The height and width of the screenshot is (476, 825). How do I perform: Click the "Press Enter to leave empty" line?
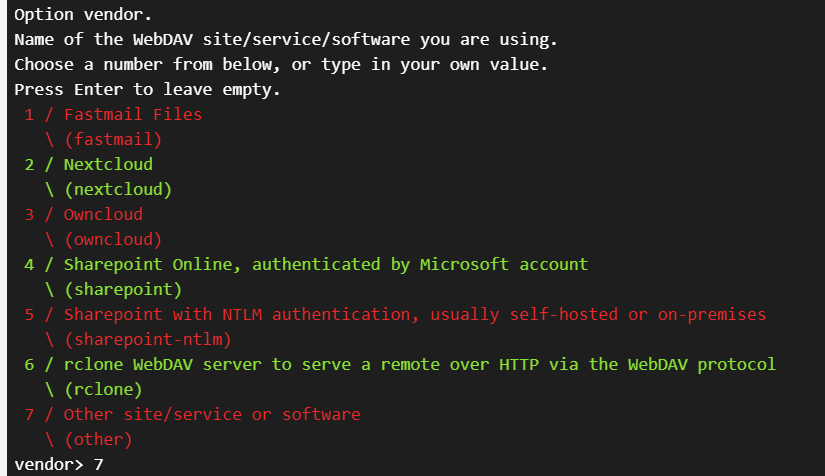coord(147,89)
